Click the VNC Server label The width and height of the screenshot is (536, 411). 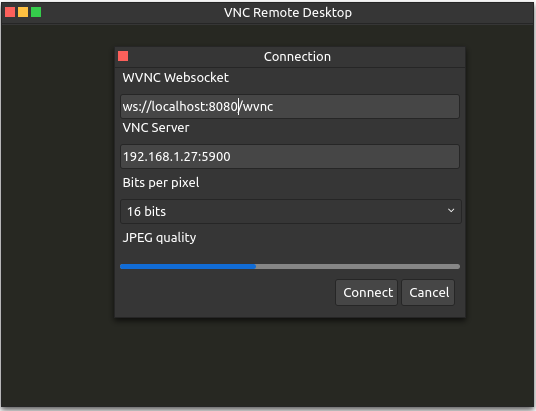[156, 128]
